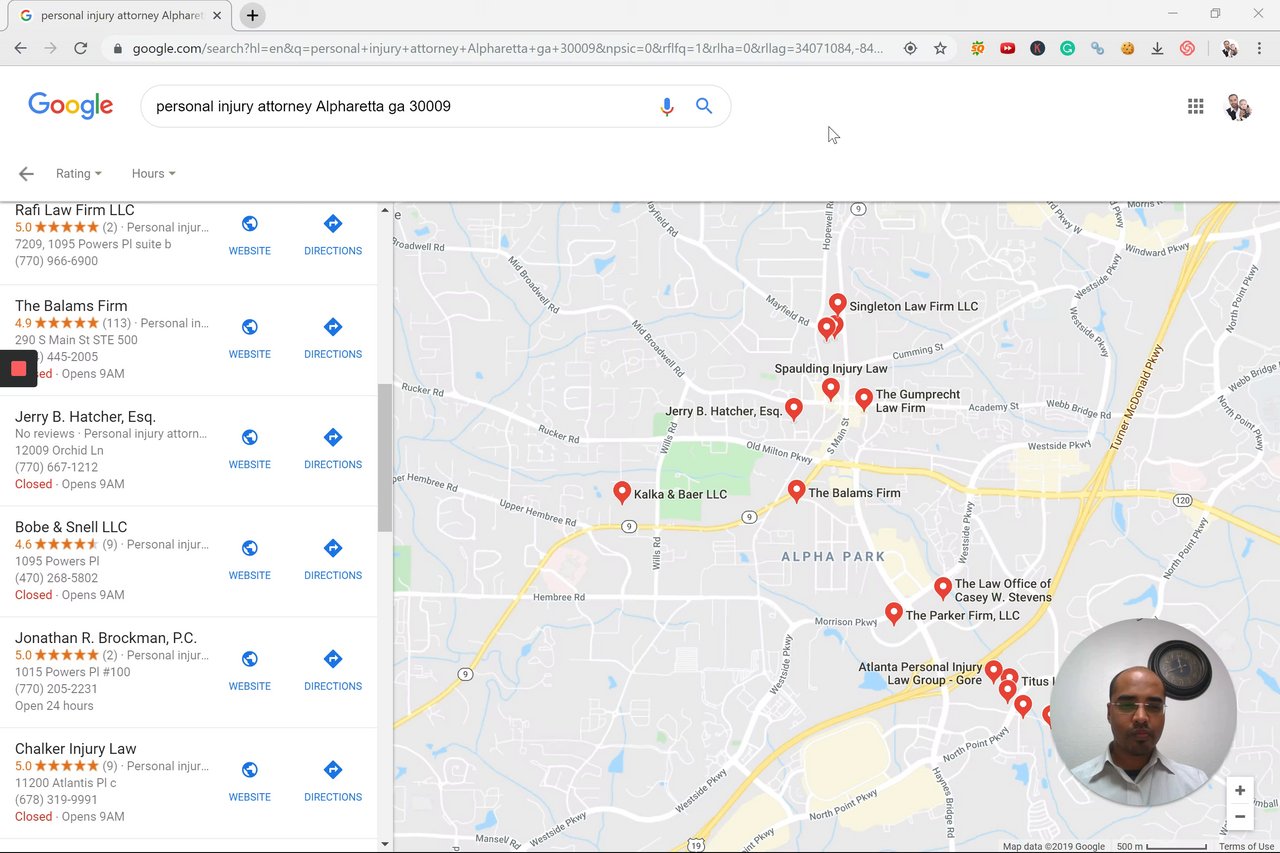This screenshot has height=853, width=1280.
Task: Click Atlanta Personal Injury Law Group pin
Action: tap(993, 671)
